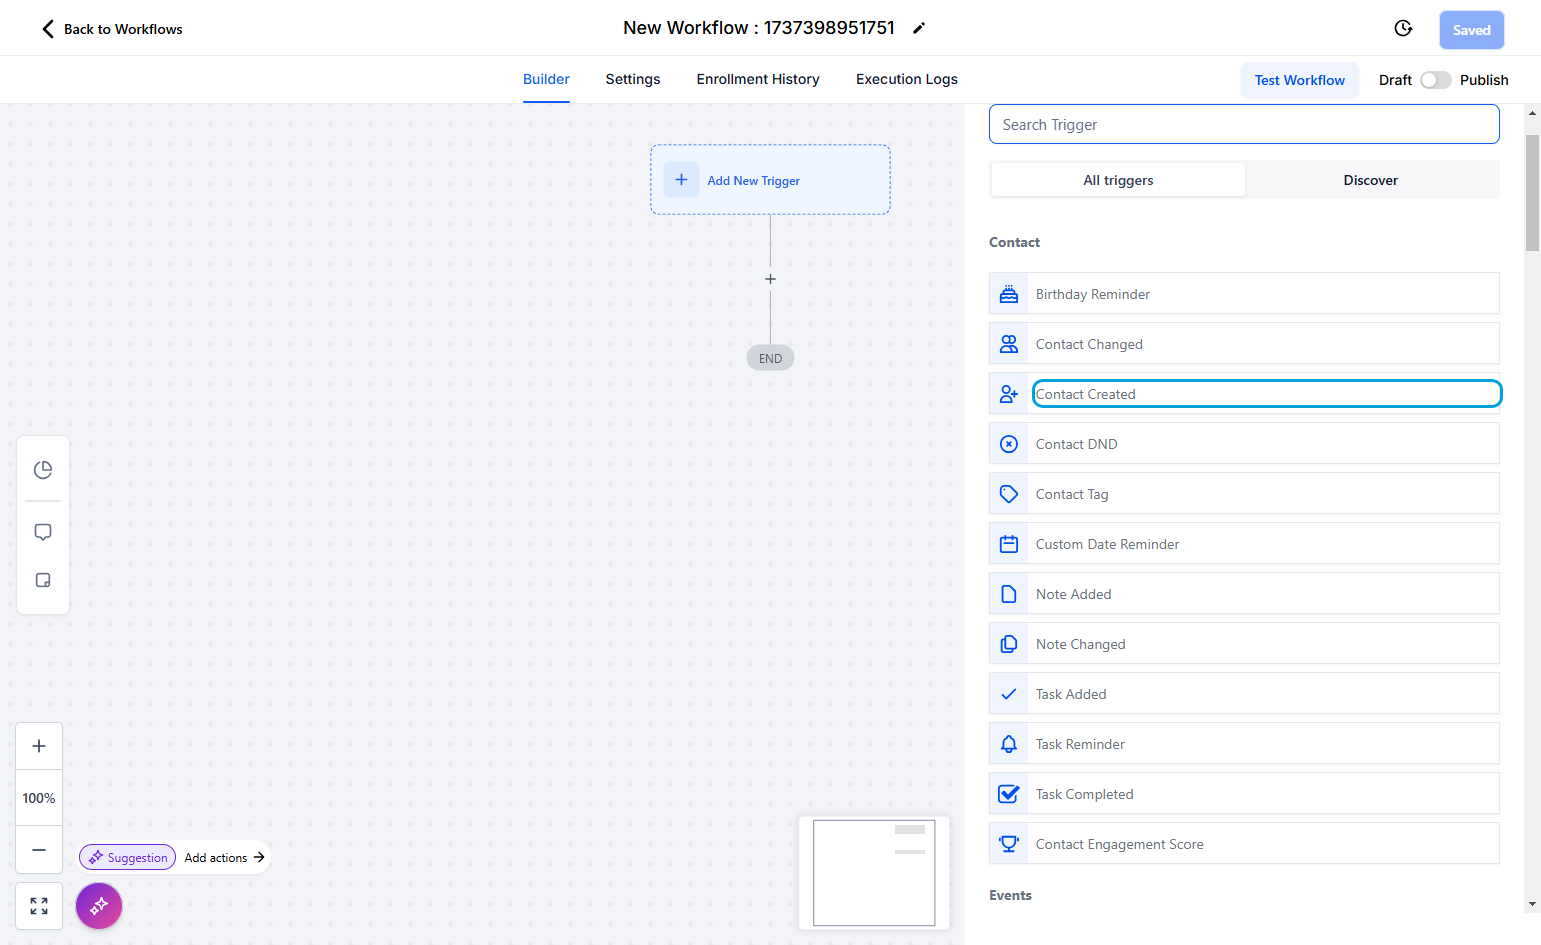Click the Add New Trigger label
This screenshot has width=1541, height=945.
753,181
